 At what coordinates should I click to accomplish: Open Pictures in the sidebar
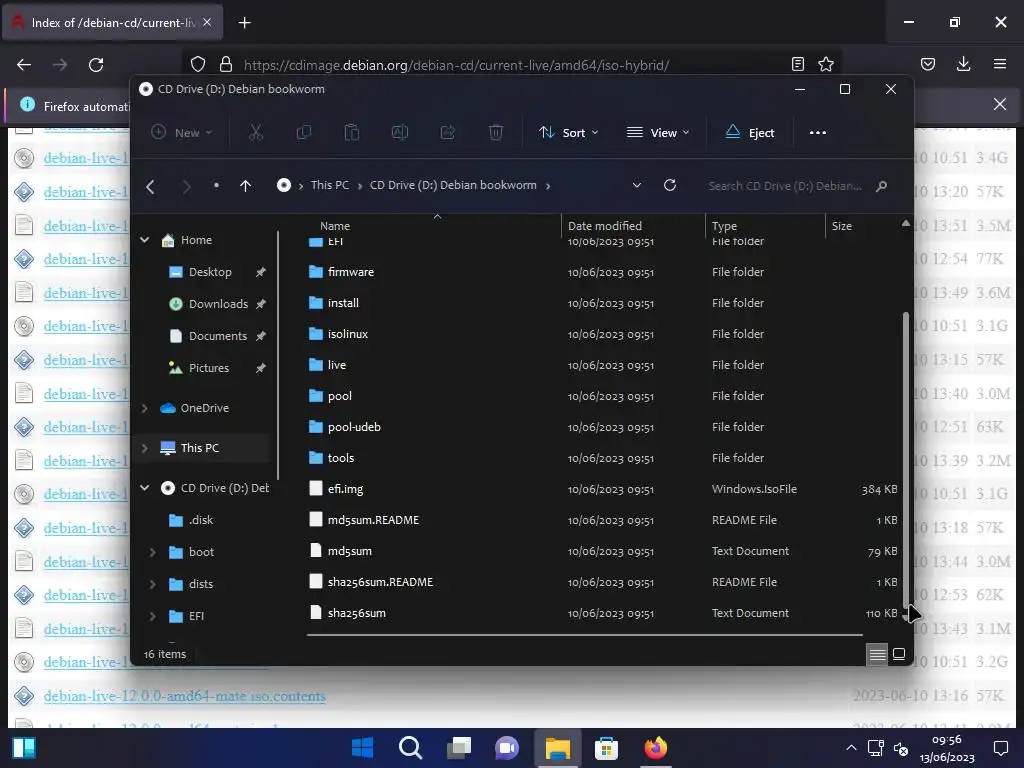pos(208,368)
